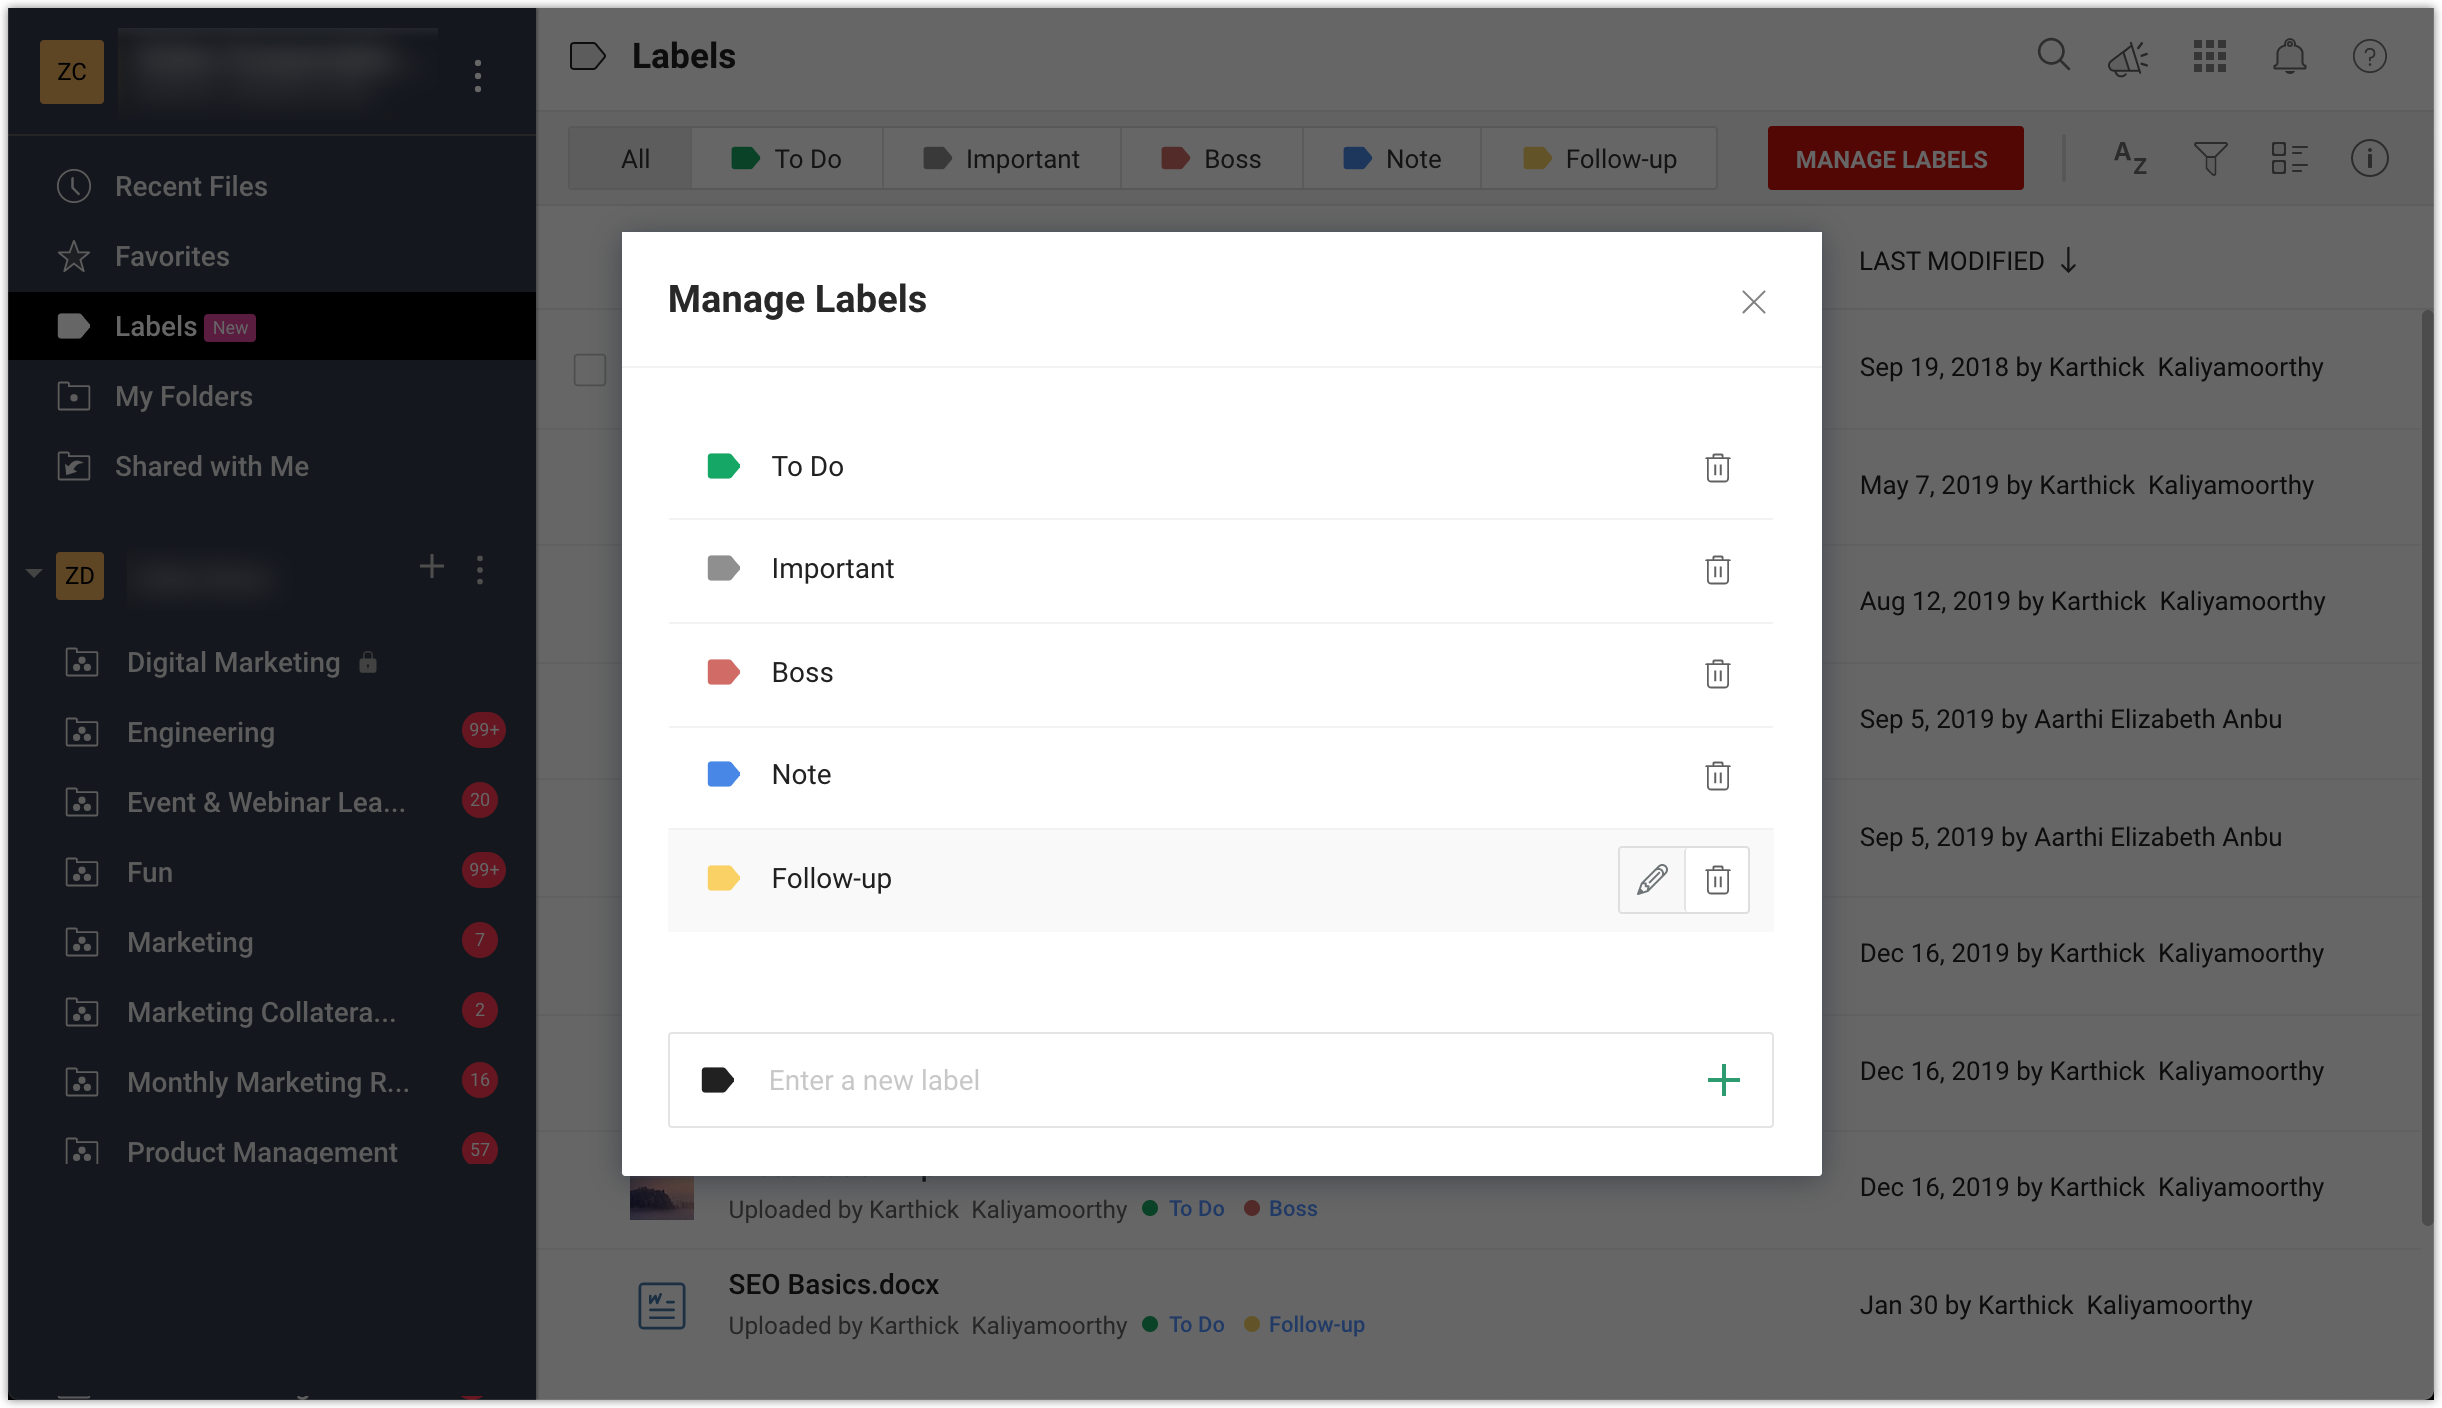Toggle the file row checkbox

click(589, 369)
